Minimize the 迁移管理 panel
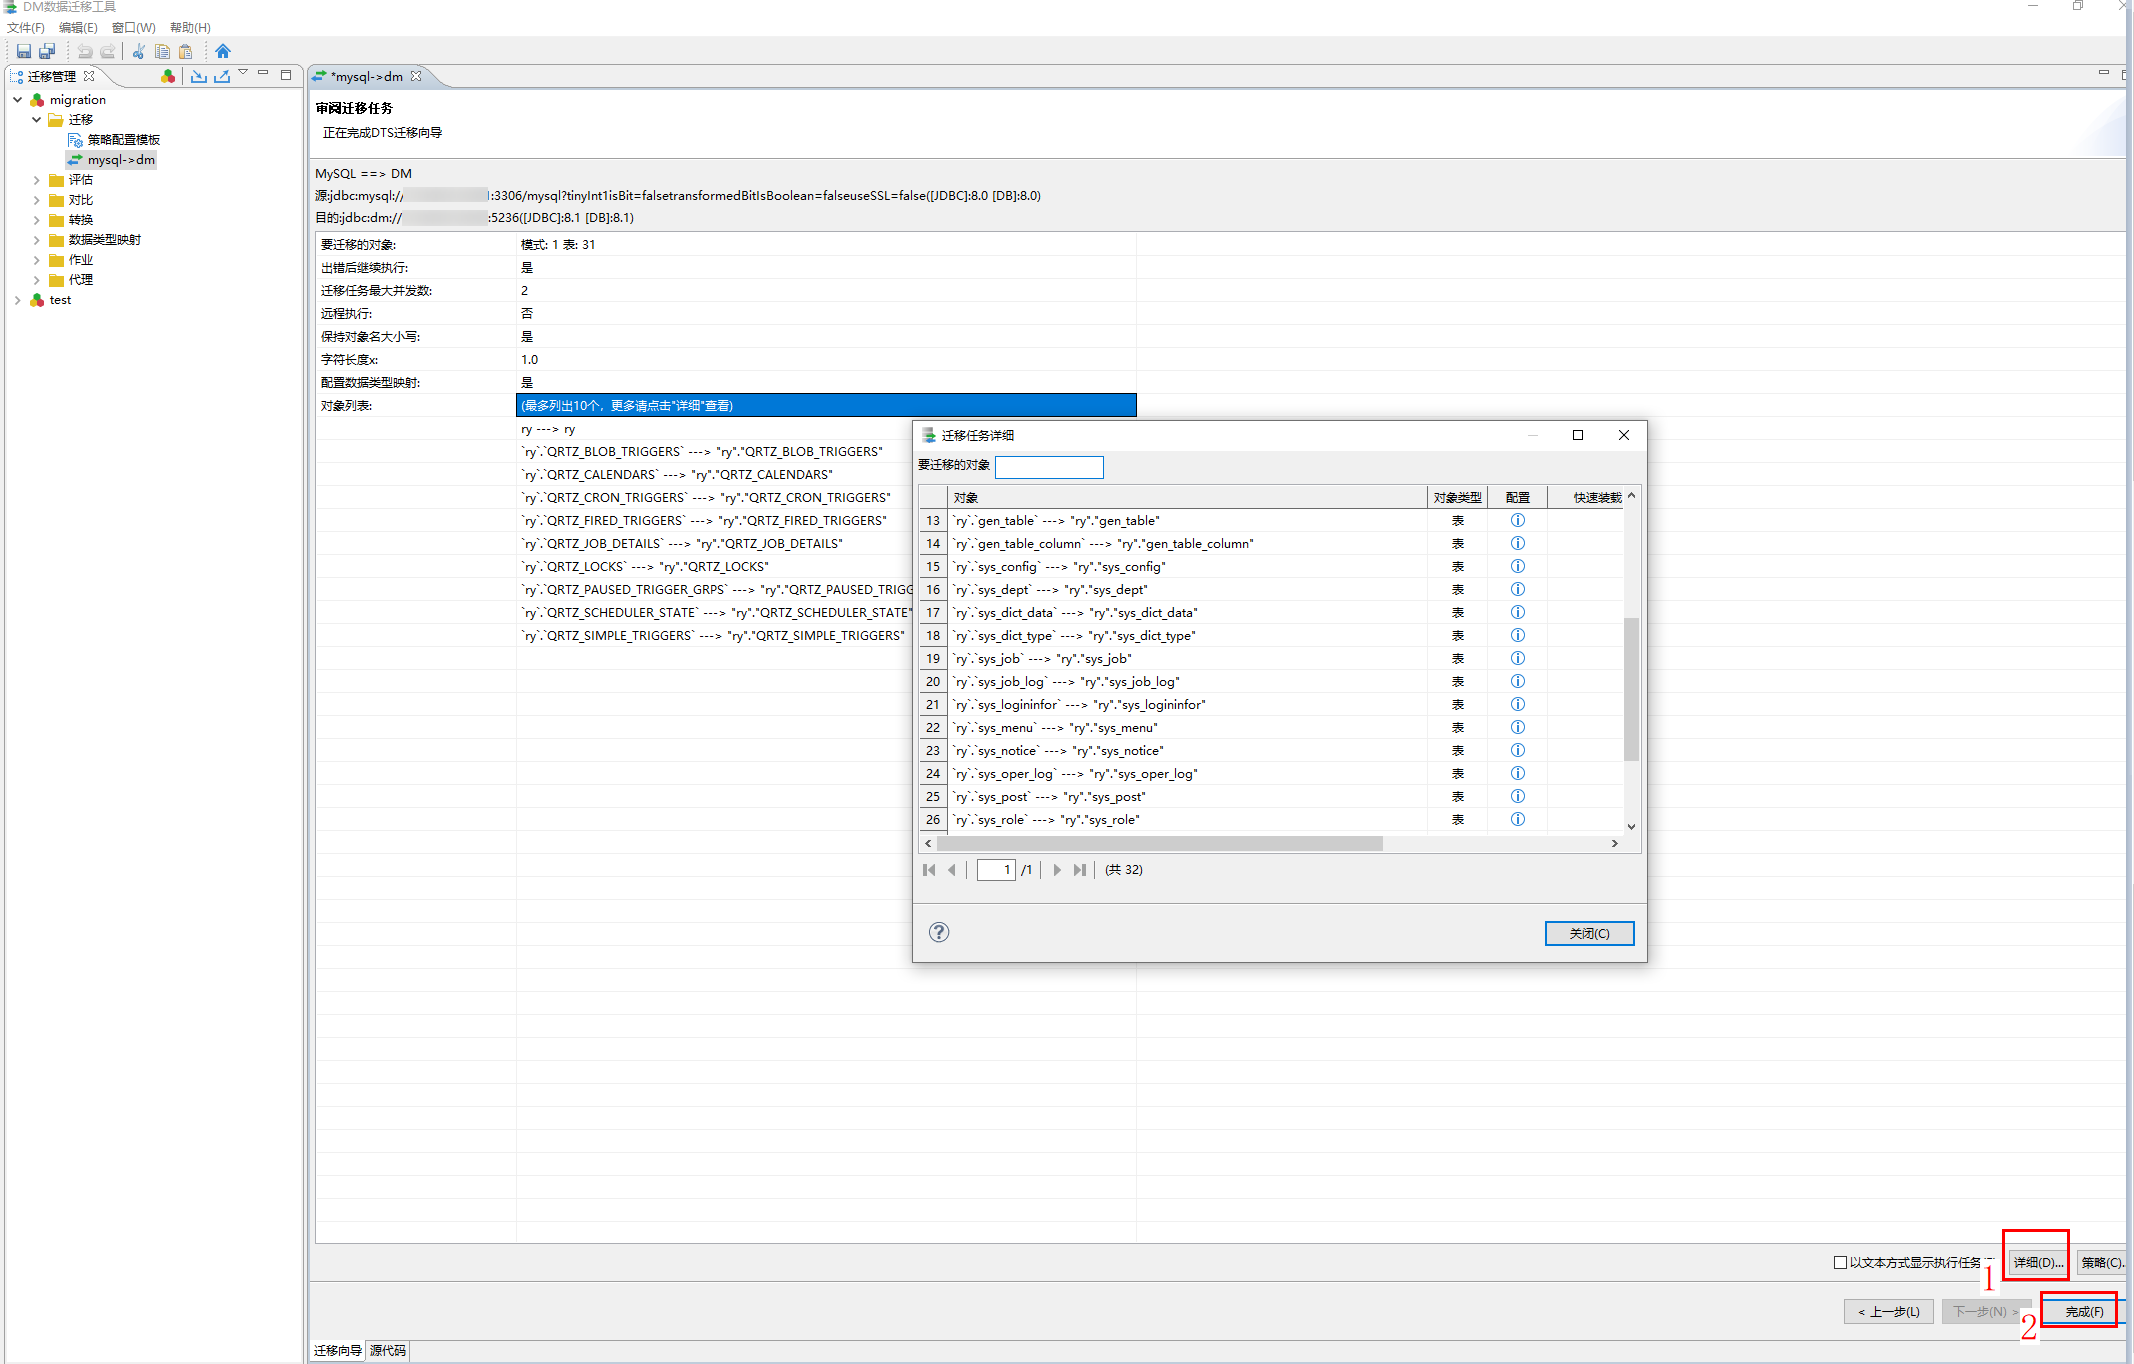2134x1364 pixels. tap(263, 73)
